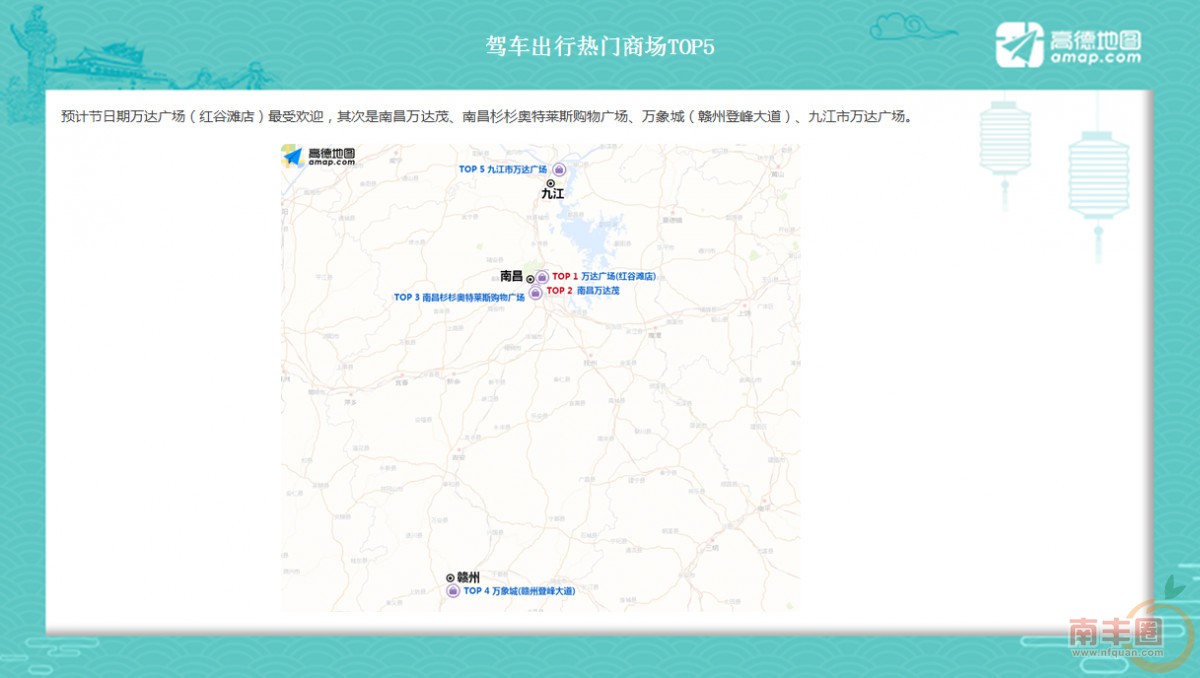
Task: Click the 九江 city dot marker
Action: 550,183
